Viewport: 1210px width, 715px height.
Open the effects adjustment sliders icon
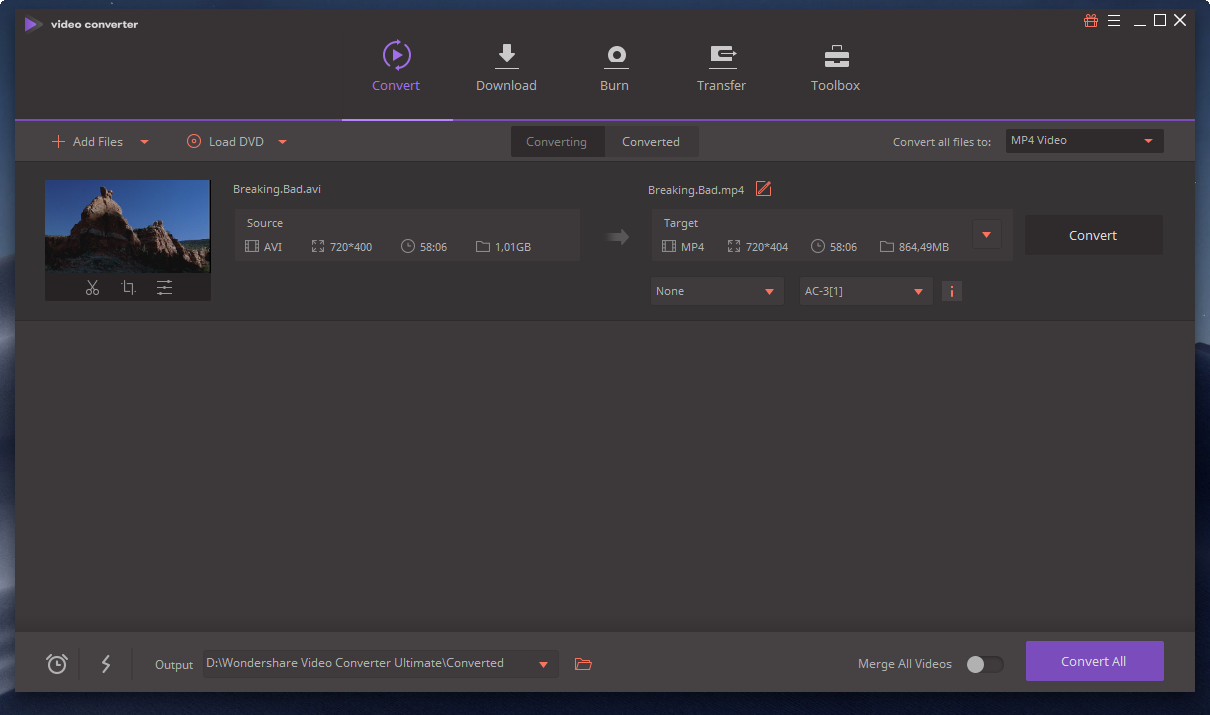[x=164, y=288]
